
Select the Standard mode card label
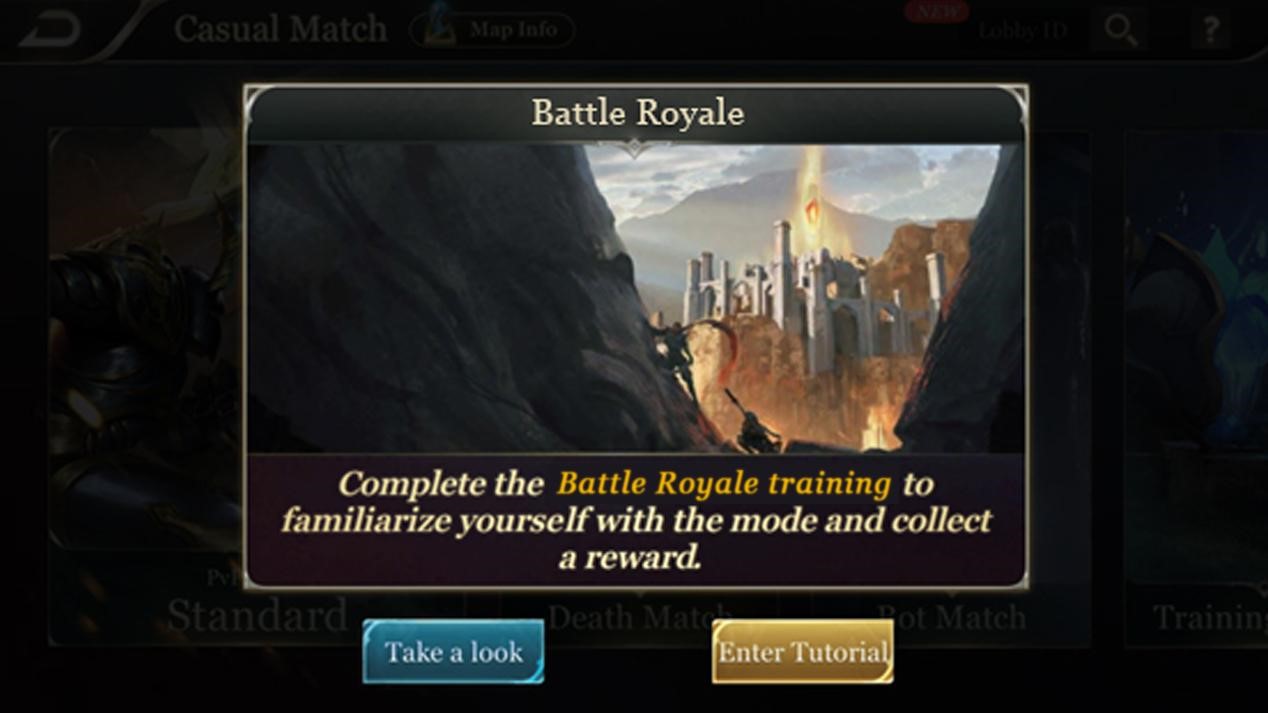257,614
